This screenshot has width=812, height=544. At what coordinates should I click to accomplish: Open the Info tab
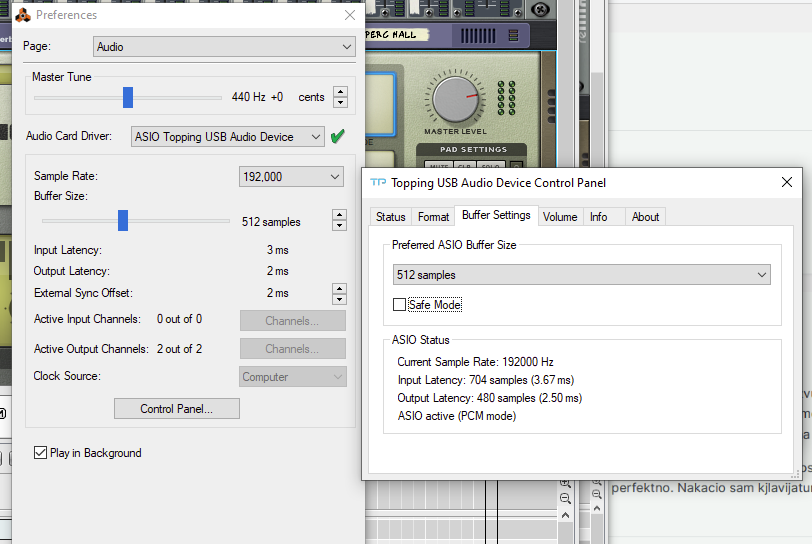[599, 217]
